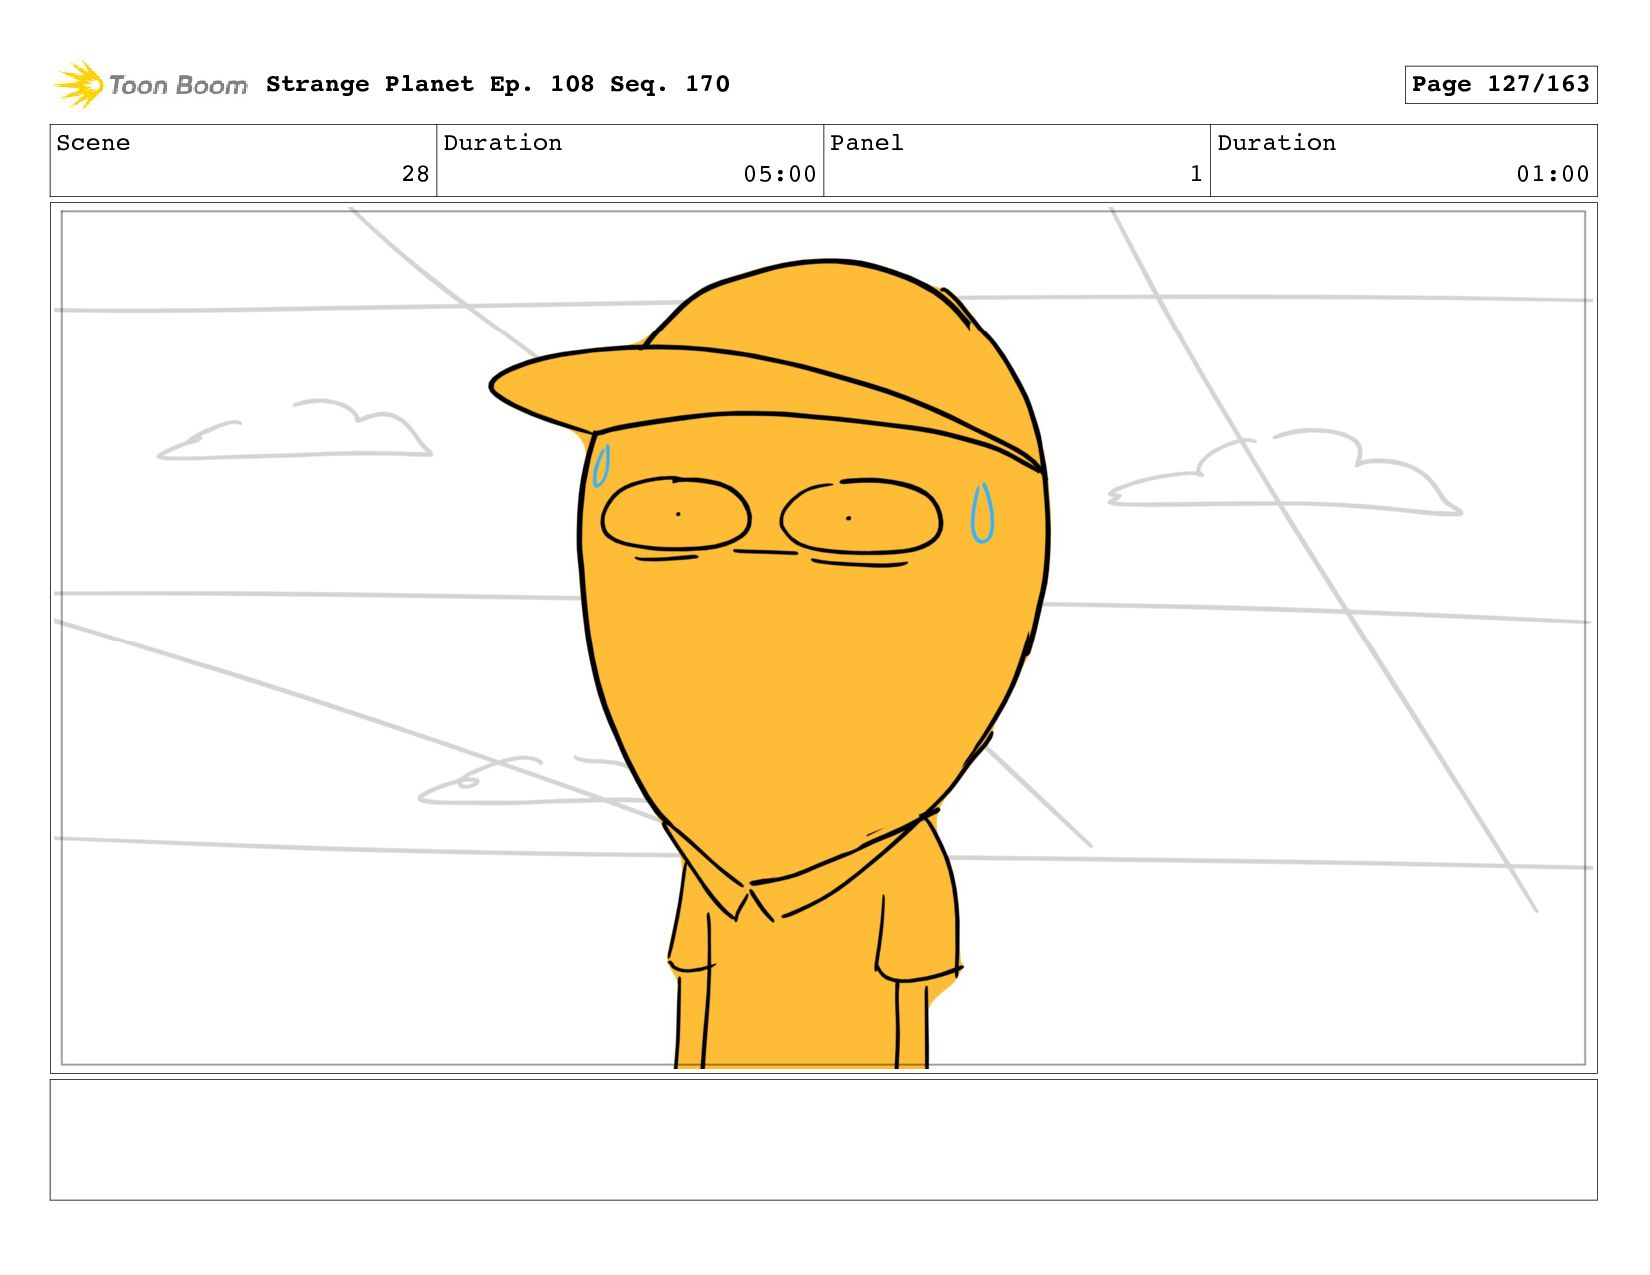The height and width of the screenshot is (1275, 1650).
Task: Select scene number '28'
Action: (x=415, y=174)
